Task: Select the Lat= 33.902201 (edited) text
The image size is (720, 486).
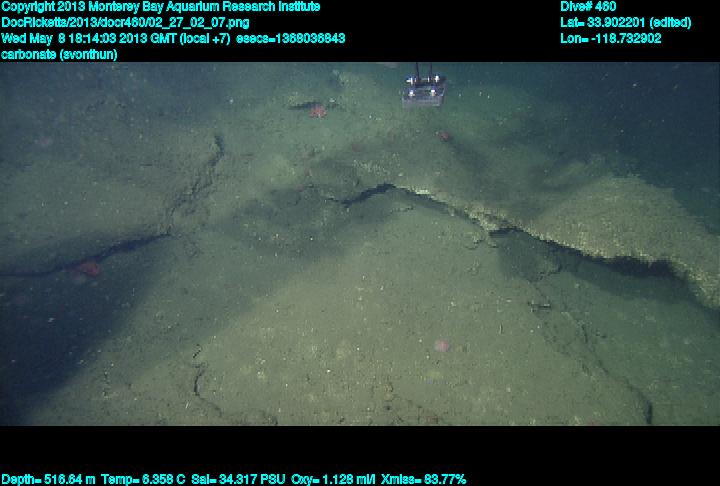Action: coord(625,23)
